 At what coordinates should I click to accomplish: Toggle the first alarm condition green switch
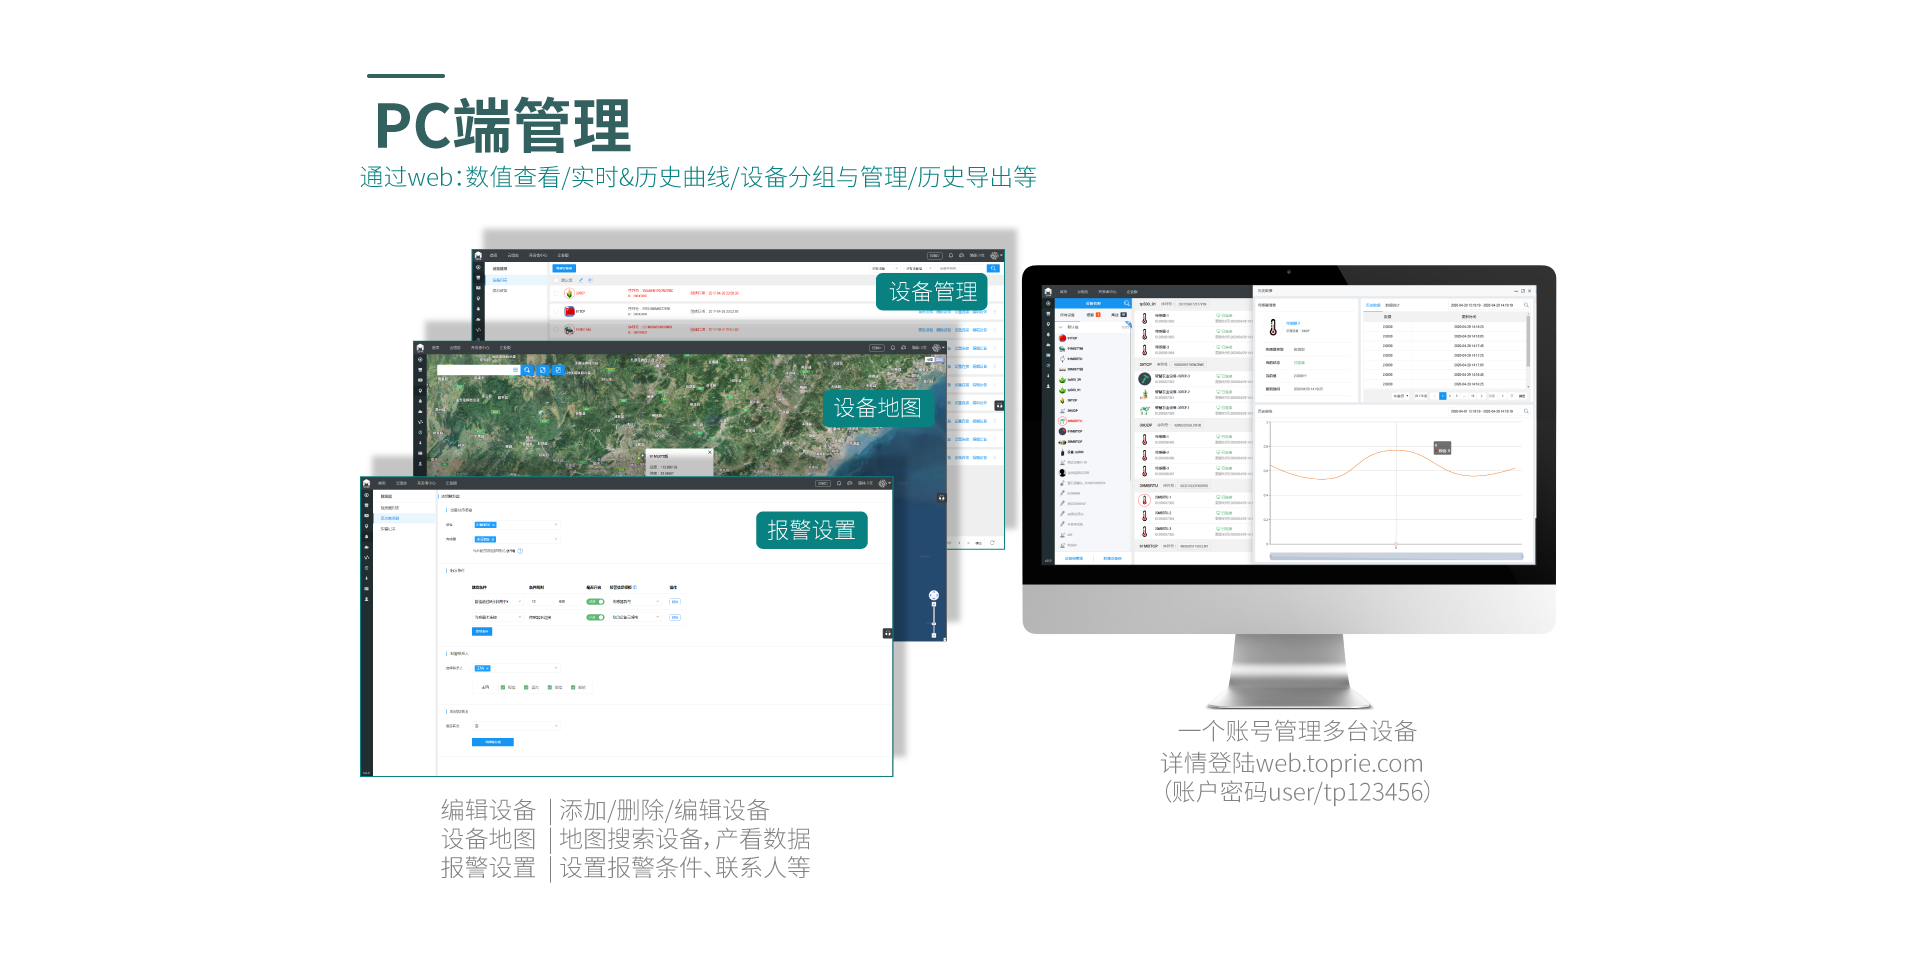(595, 602)
